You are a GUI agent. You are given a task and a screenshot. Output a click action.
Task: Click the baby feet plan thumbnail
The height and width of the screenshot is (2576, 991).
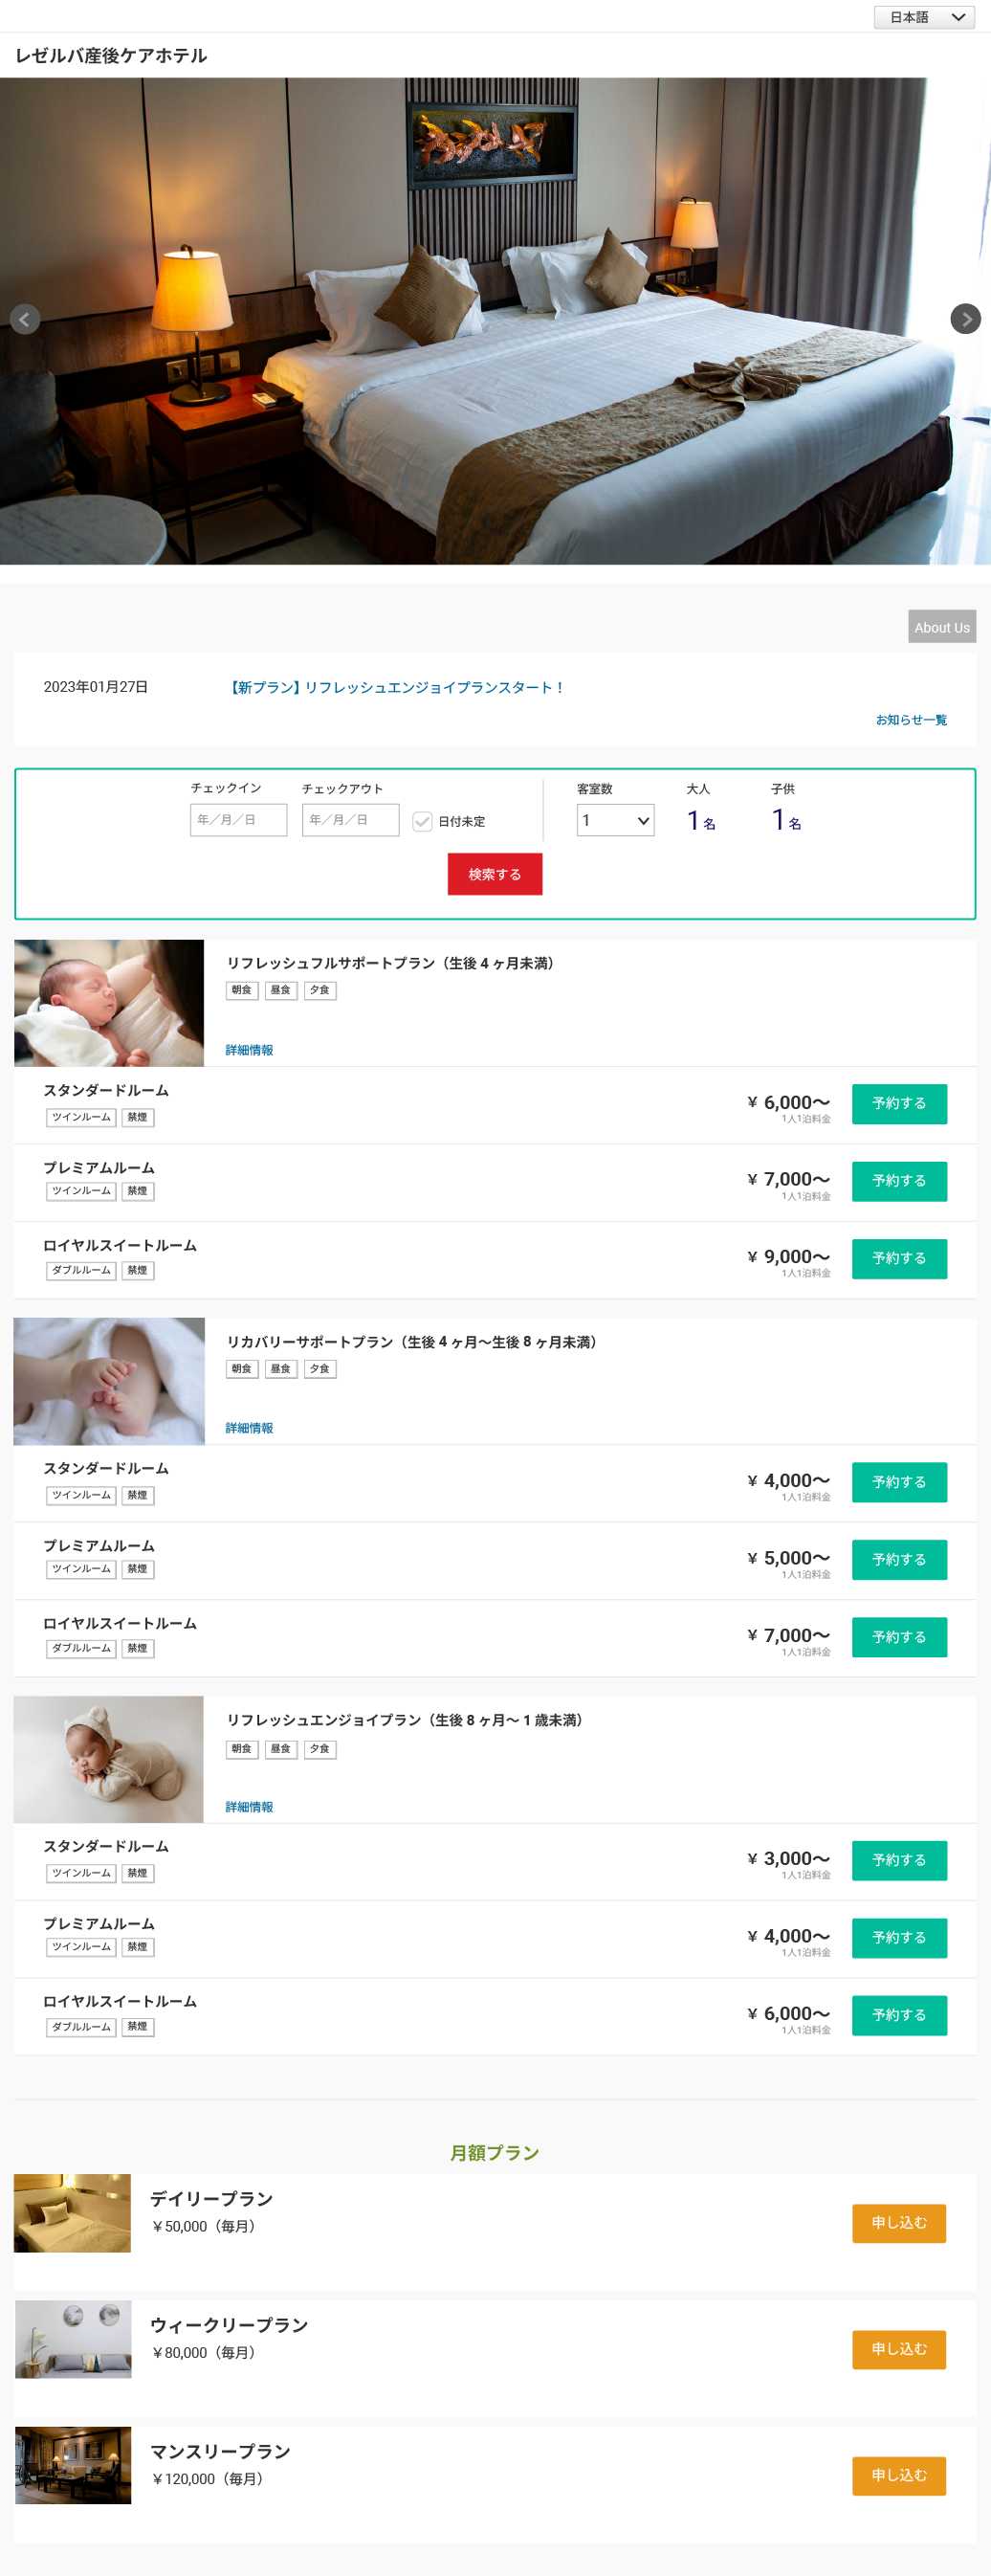[109, 1381]
